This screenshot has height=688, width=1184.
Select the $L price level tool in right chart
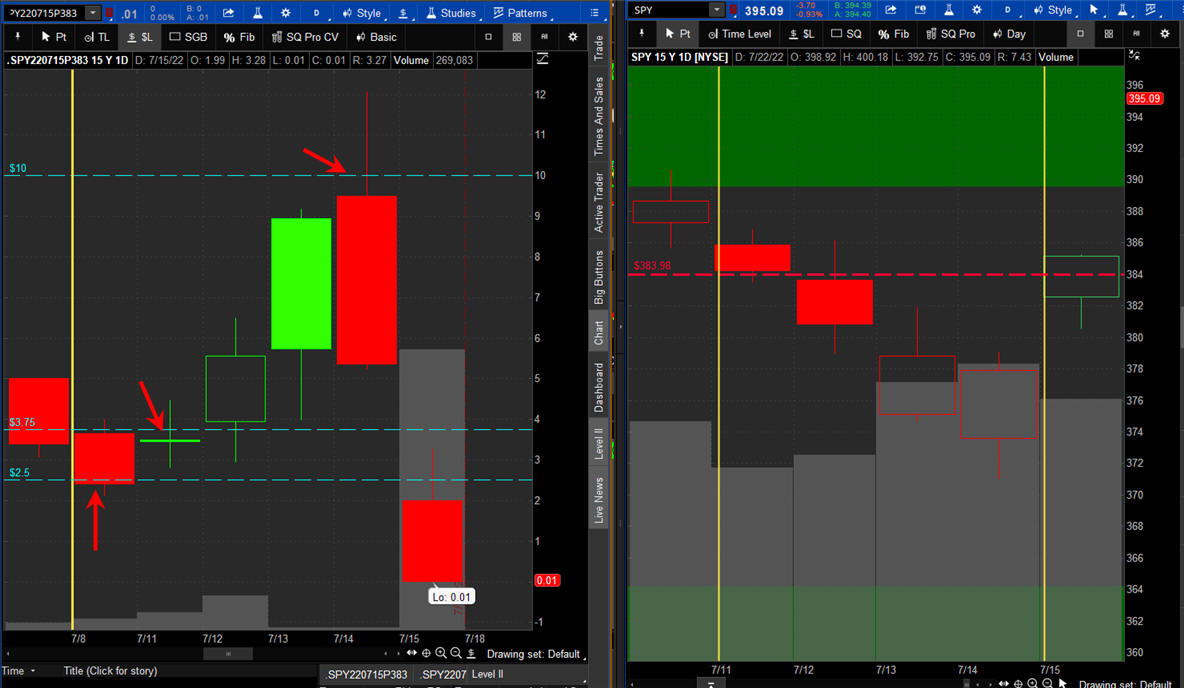tap(801, 33)
